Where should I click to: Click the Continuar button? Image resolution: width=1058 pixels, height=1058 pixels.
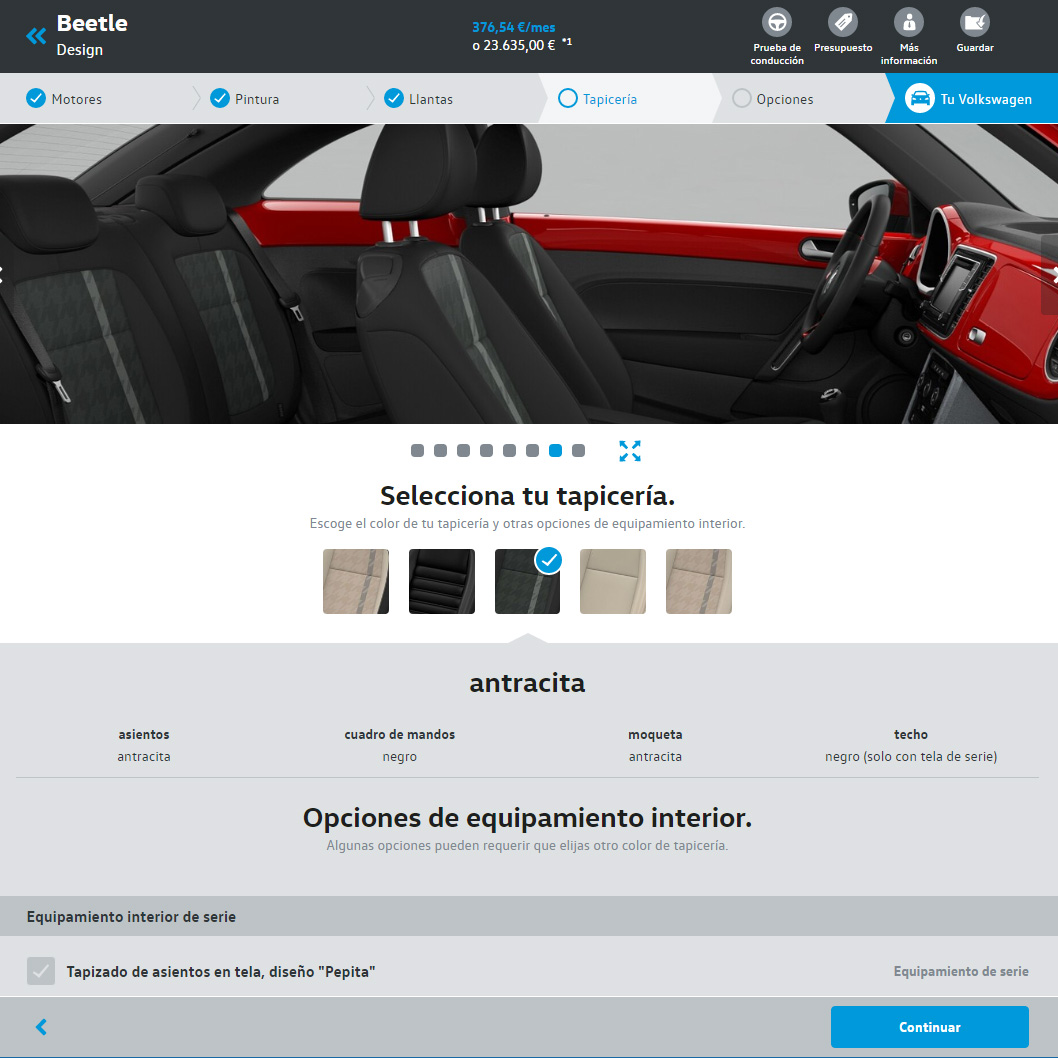929,1026
